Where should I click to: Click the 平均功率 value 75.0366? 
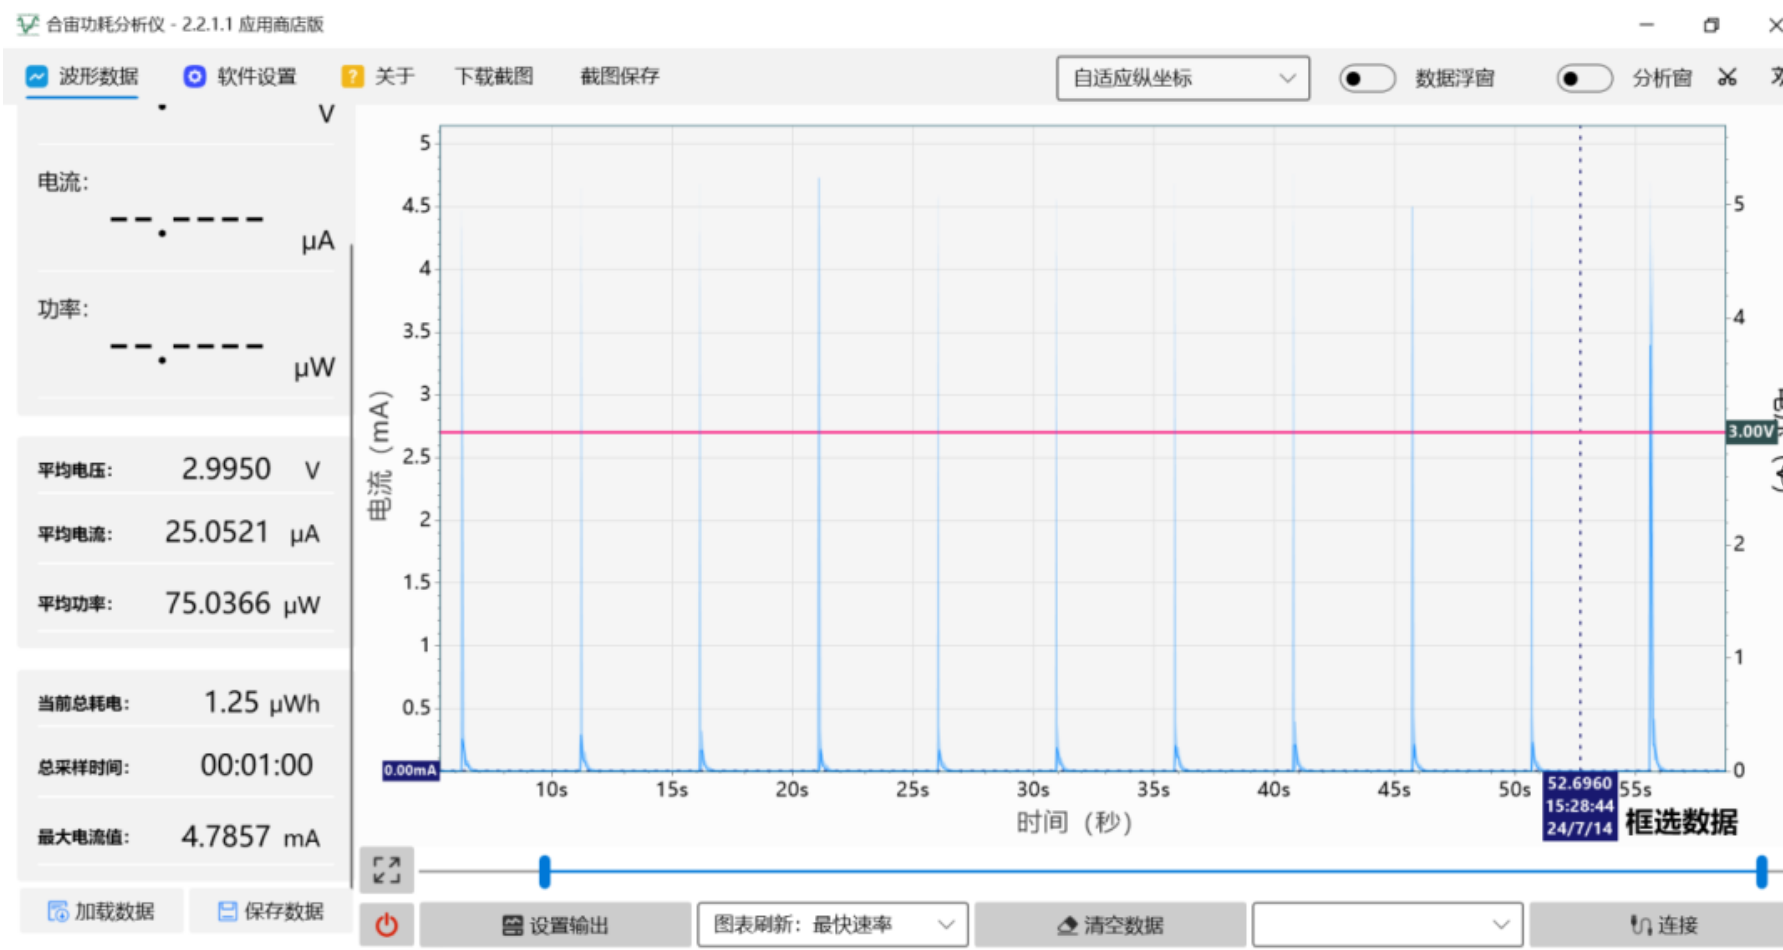coord(217,603)
